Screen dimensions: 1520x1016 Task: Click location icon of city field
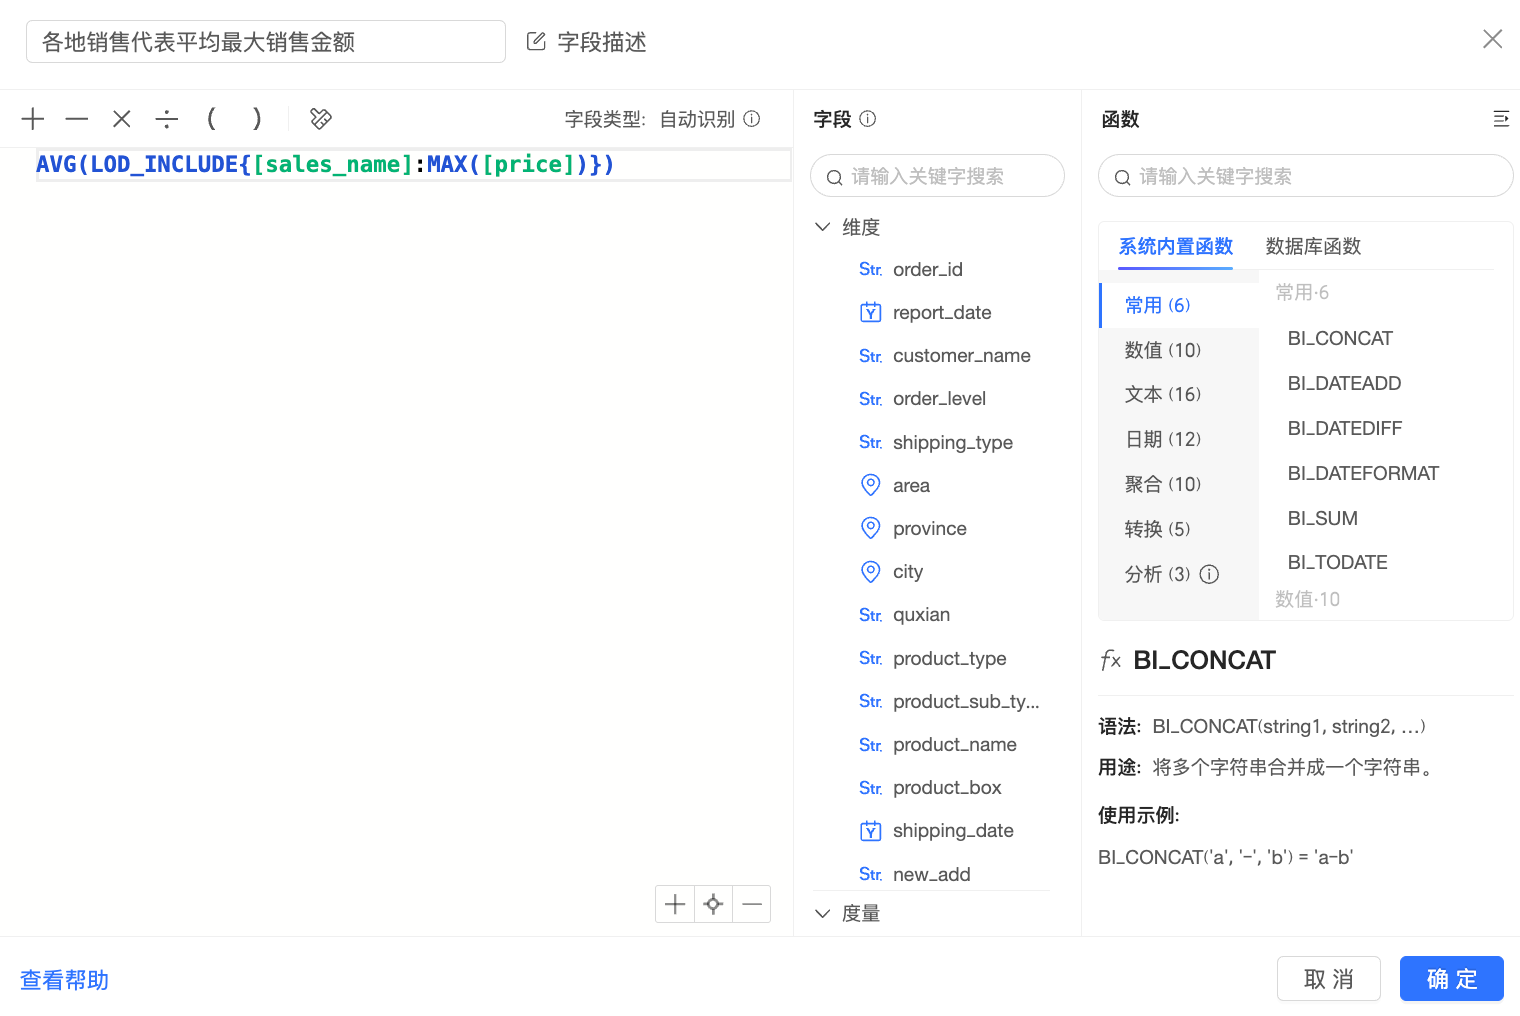(x=871, y=571)
